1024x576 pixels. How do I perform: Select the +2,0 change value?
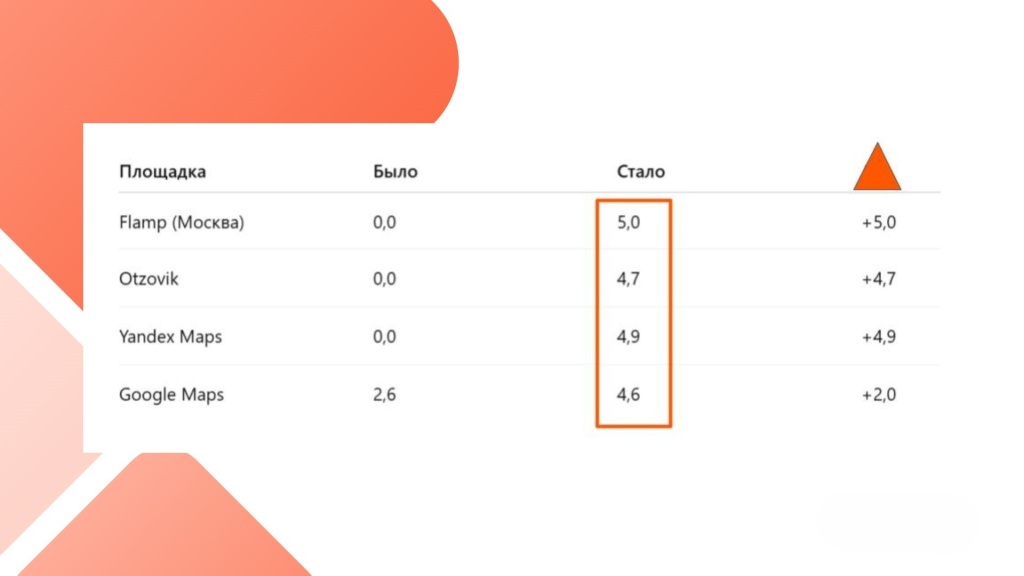pos(879,394)
